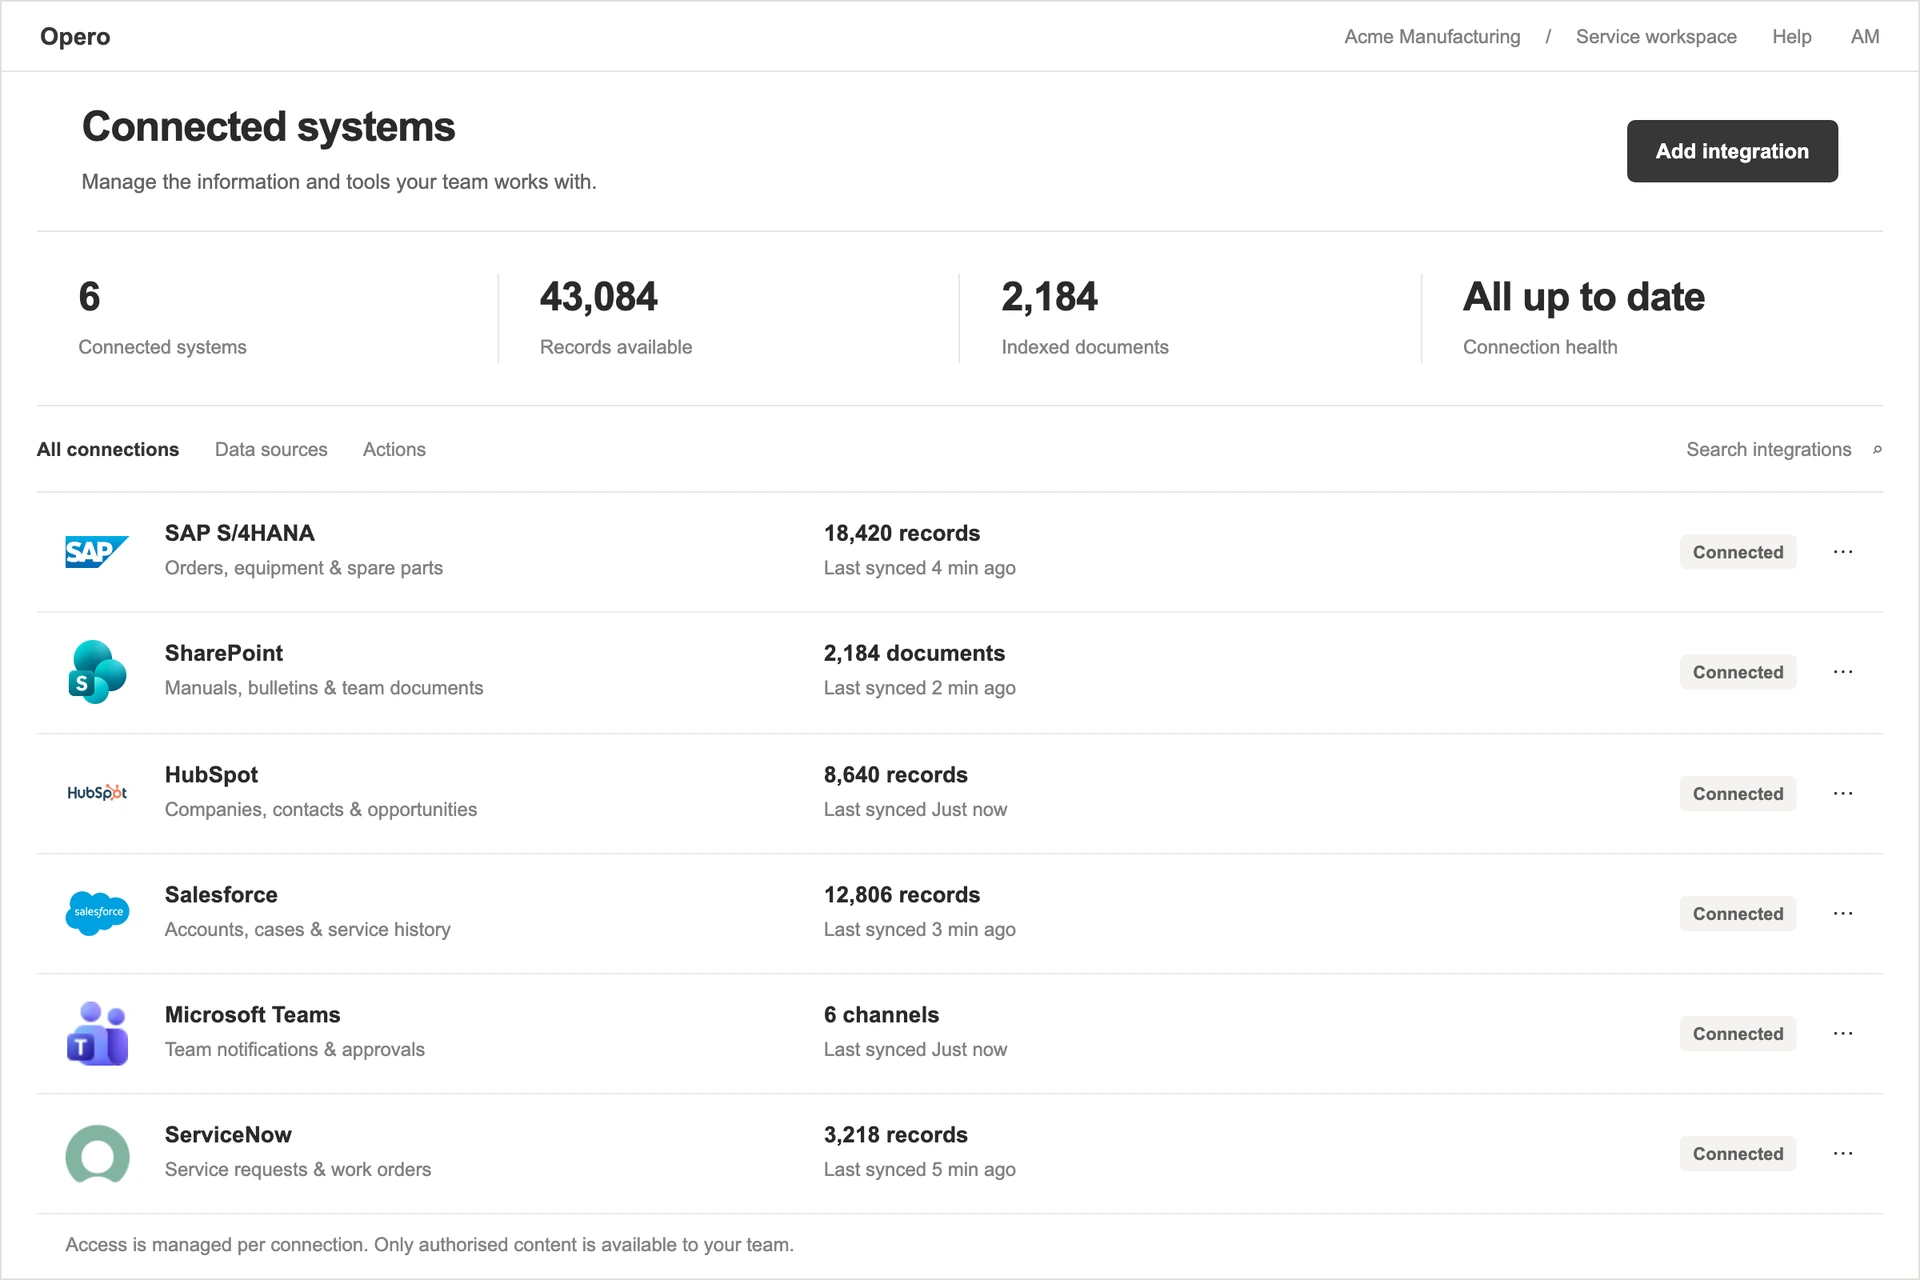Open the SAP S/4HANA connection name

(240, 533)
